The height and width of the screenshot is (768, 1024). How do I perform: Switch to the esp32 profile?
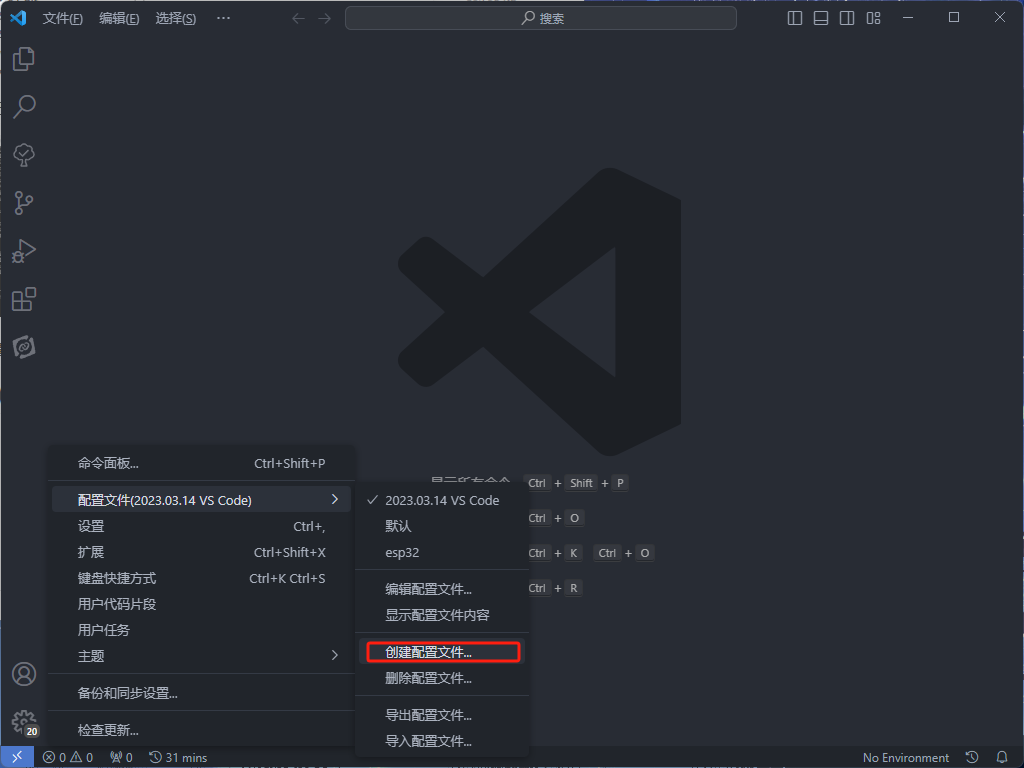pos(442,552)
